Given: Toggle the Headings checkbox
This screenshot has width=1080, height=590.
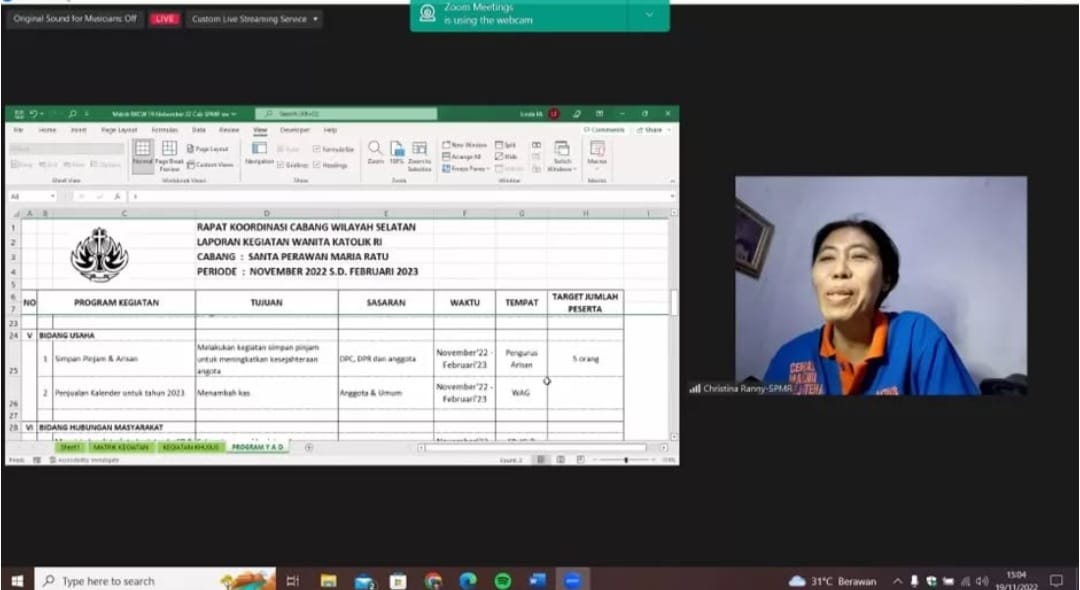Looking at the screenshot, I should click(317, 165).
